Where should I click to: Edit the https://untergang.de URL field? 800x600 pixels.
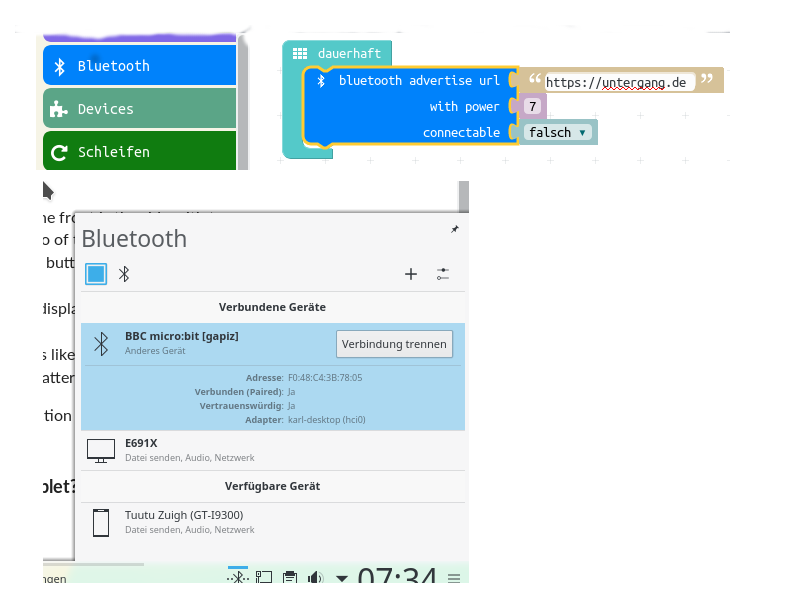pyautogui.click(x=619, y=82)
